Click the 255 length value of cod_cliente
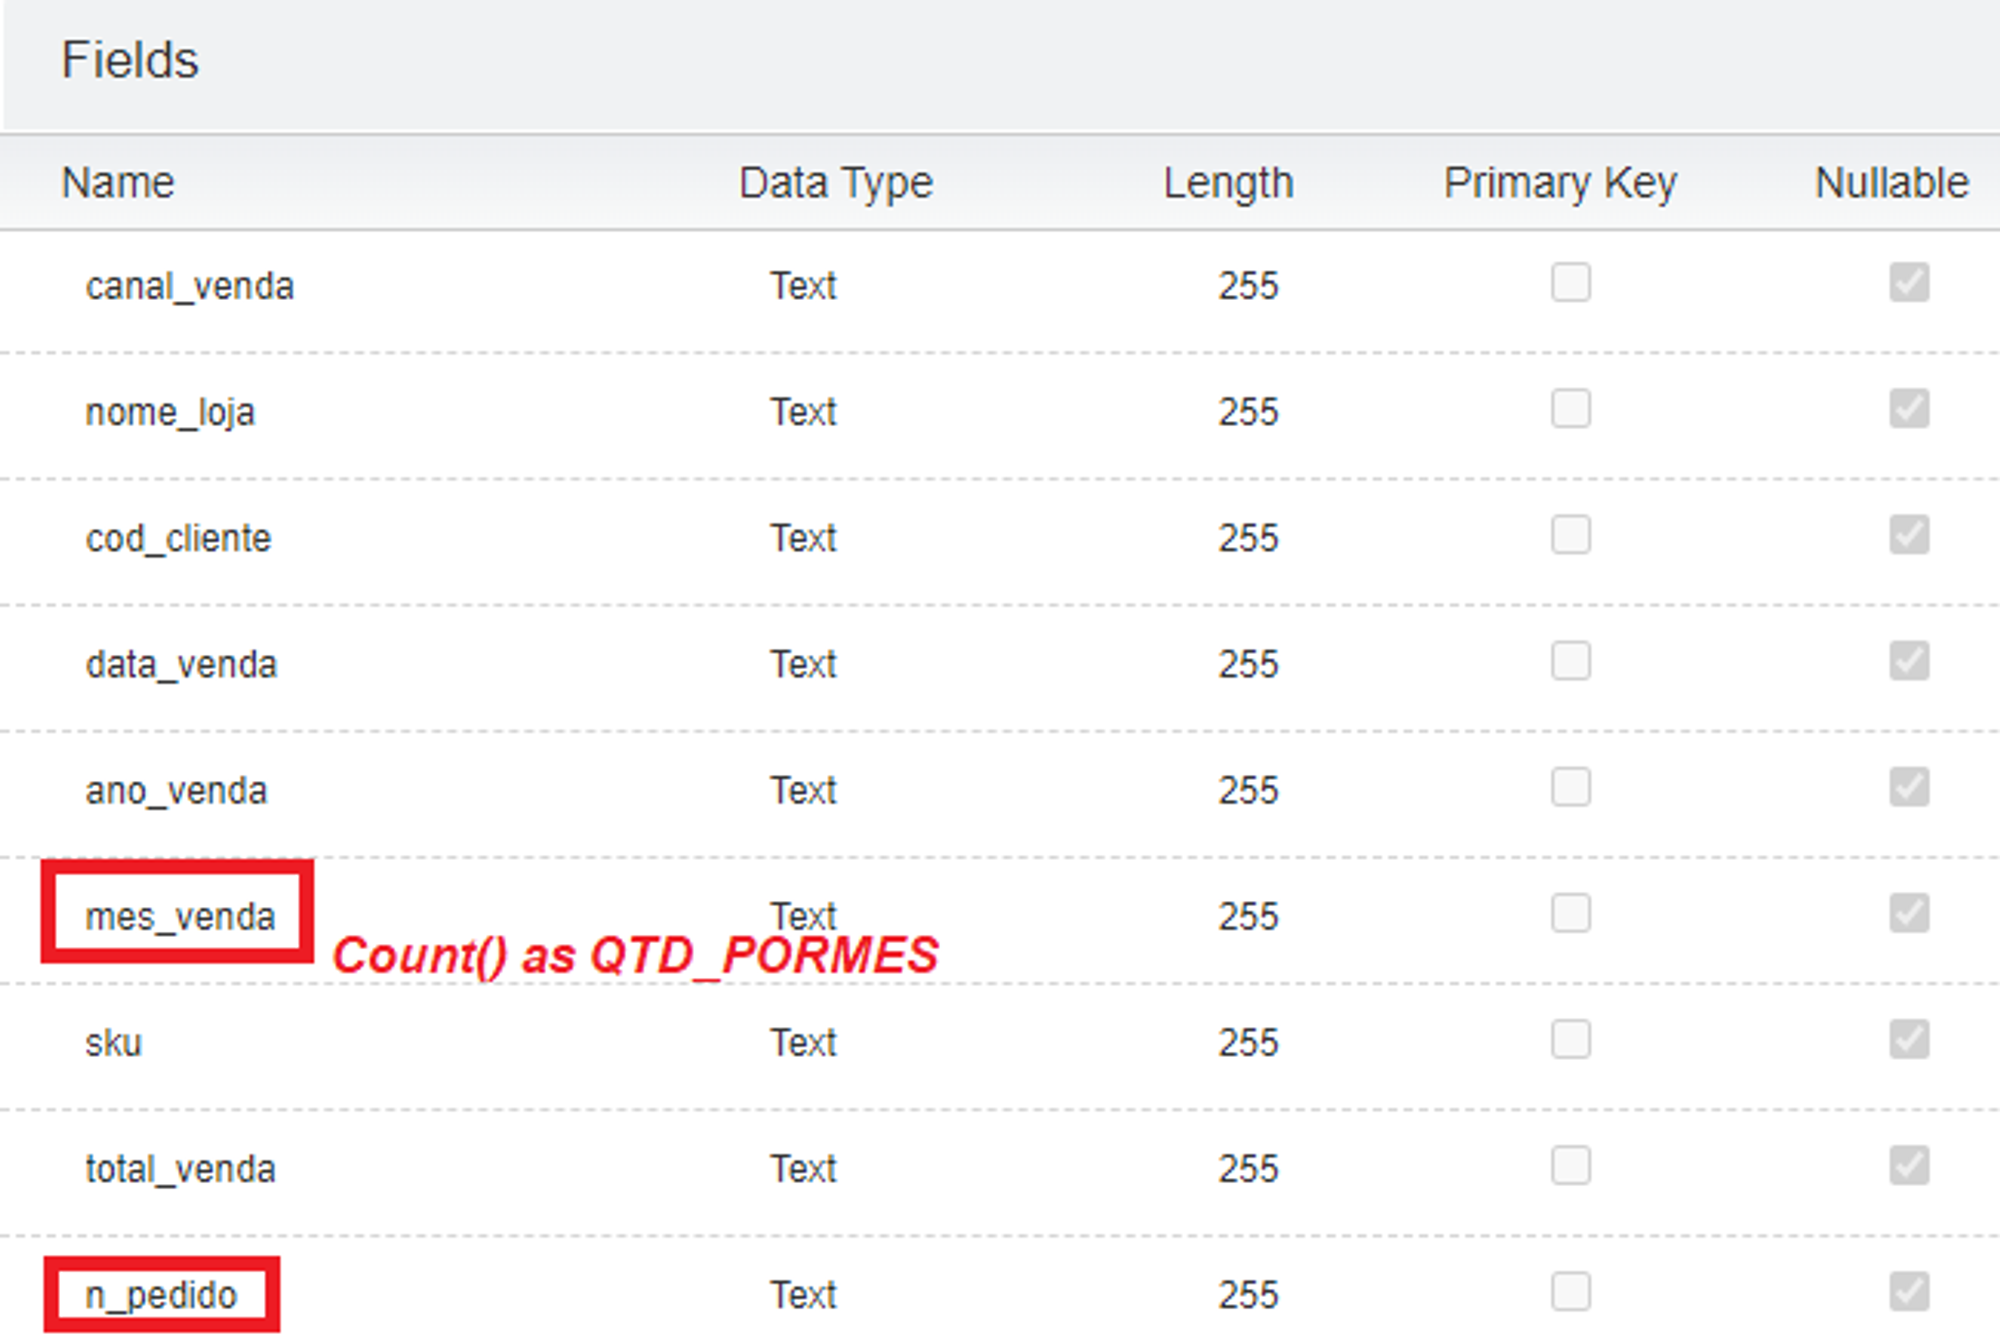 pyautogui.click(x=1247, y=539)
